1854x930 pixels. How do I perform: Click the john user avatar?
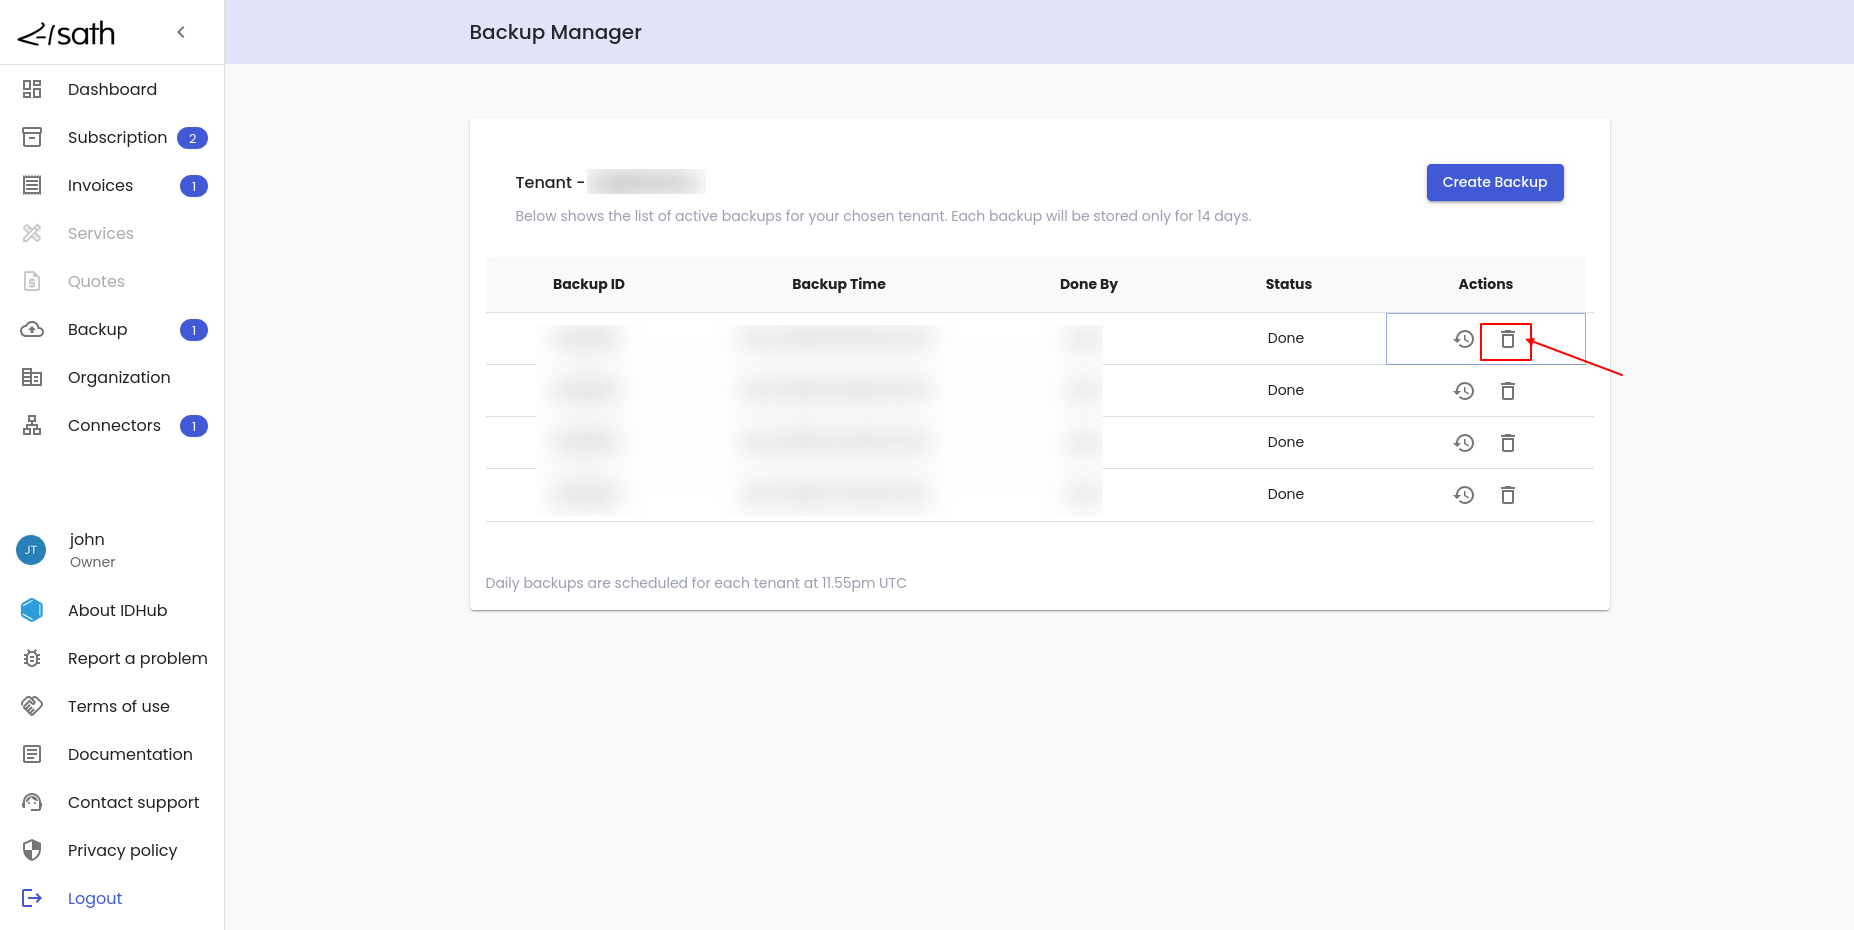click(31, 550)
